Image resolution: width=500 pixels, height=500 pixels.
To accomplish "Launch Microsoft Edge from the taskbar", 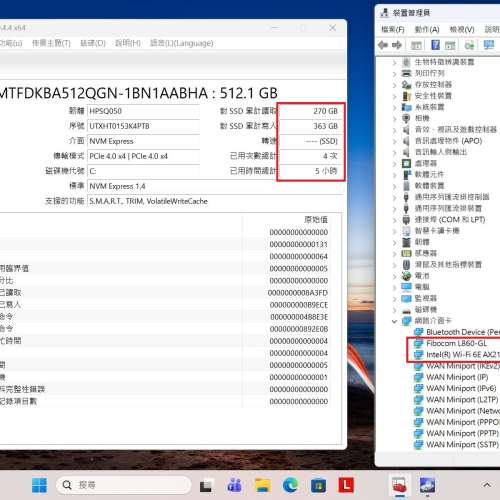I will [290, 485].
